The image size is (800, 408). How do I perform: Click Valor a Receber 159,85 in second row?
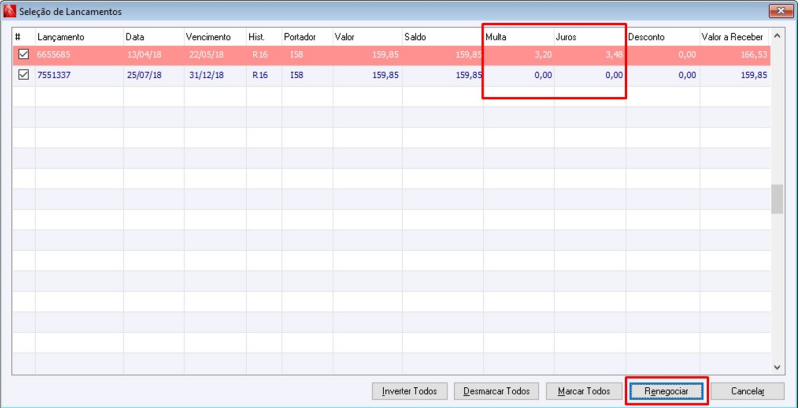754,75
